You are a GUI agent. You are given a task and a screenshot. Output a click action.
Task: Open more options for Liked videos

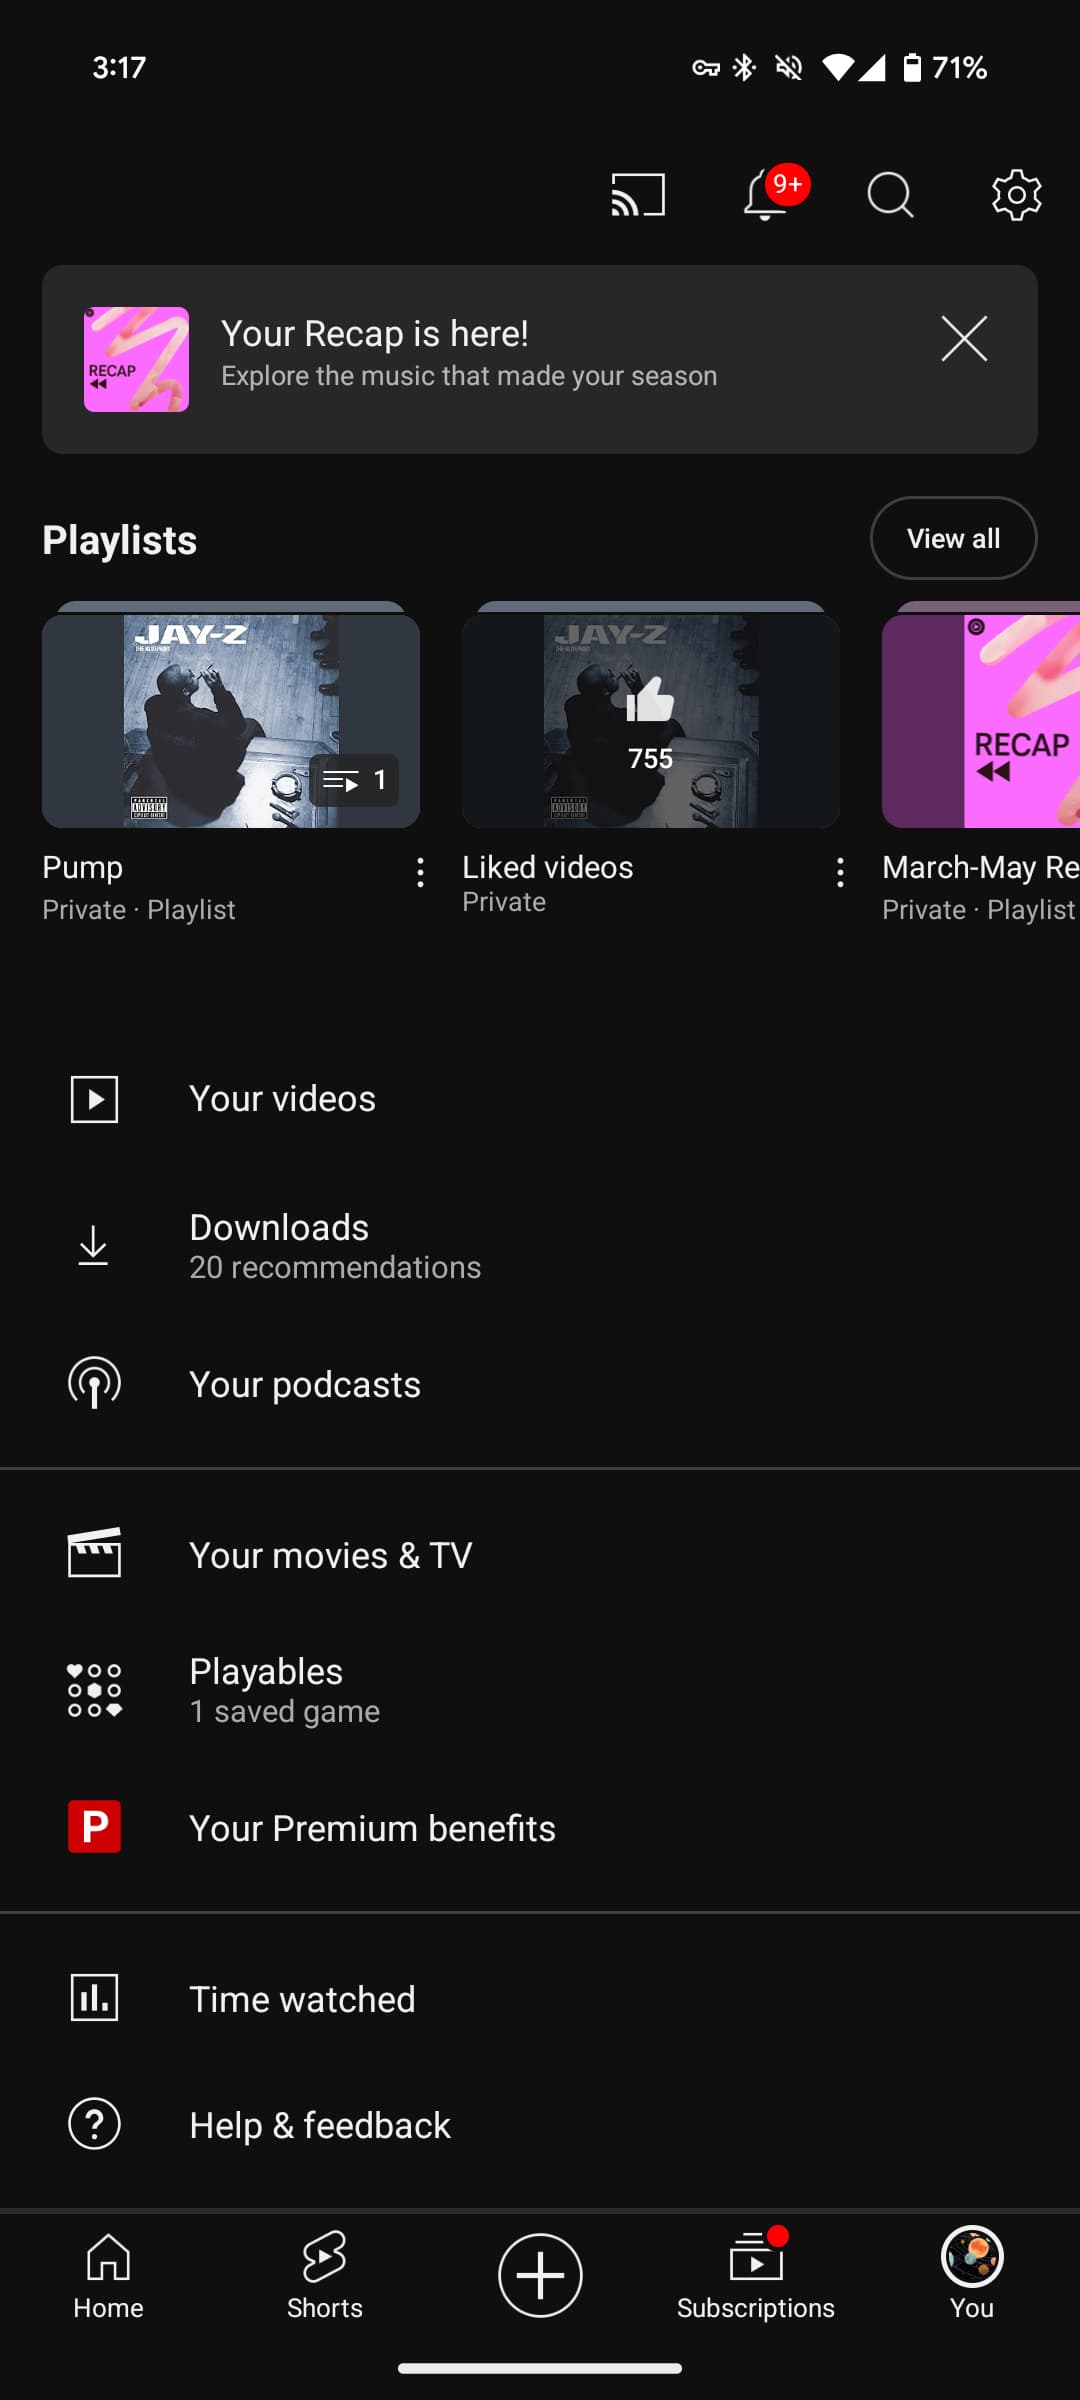[x=840, y=872]
